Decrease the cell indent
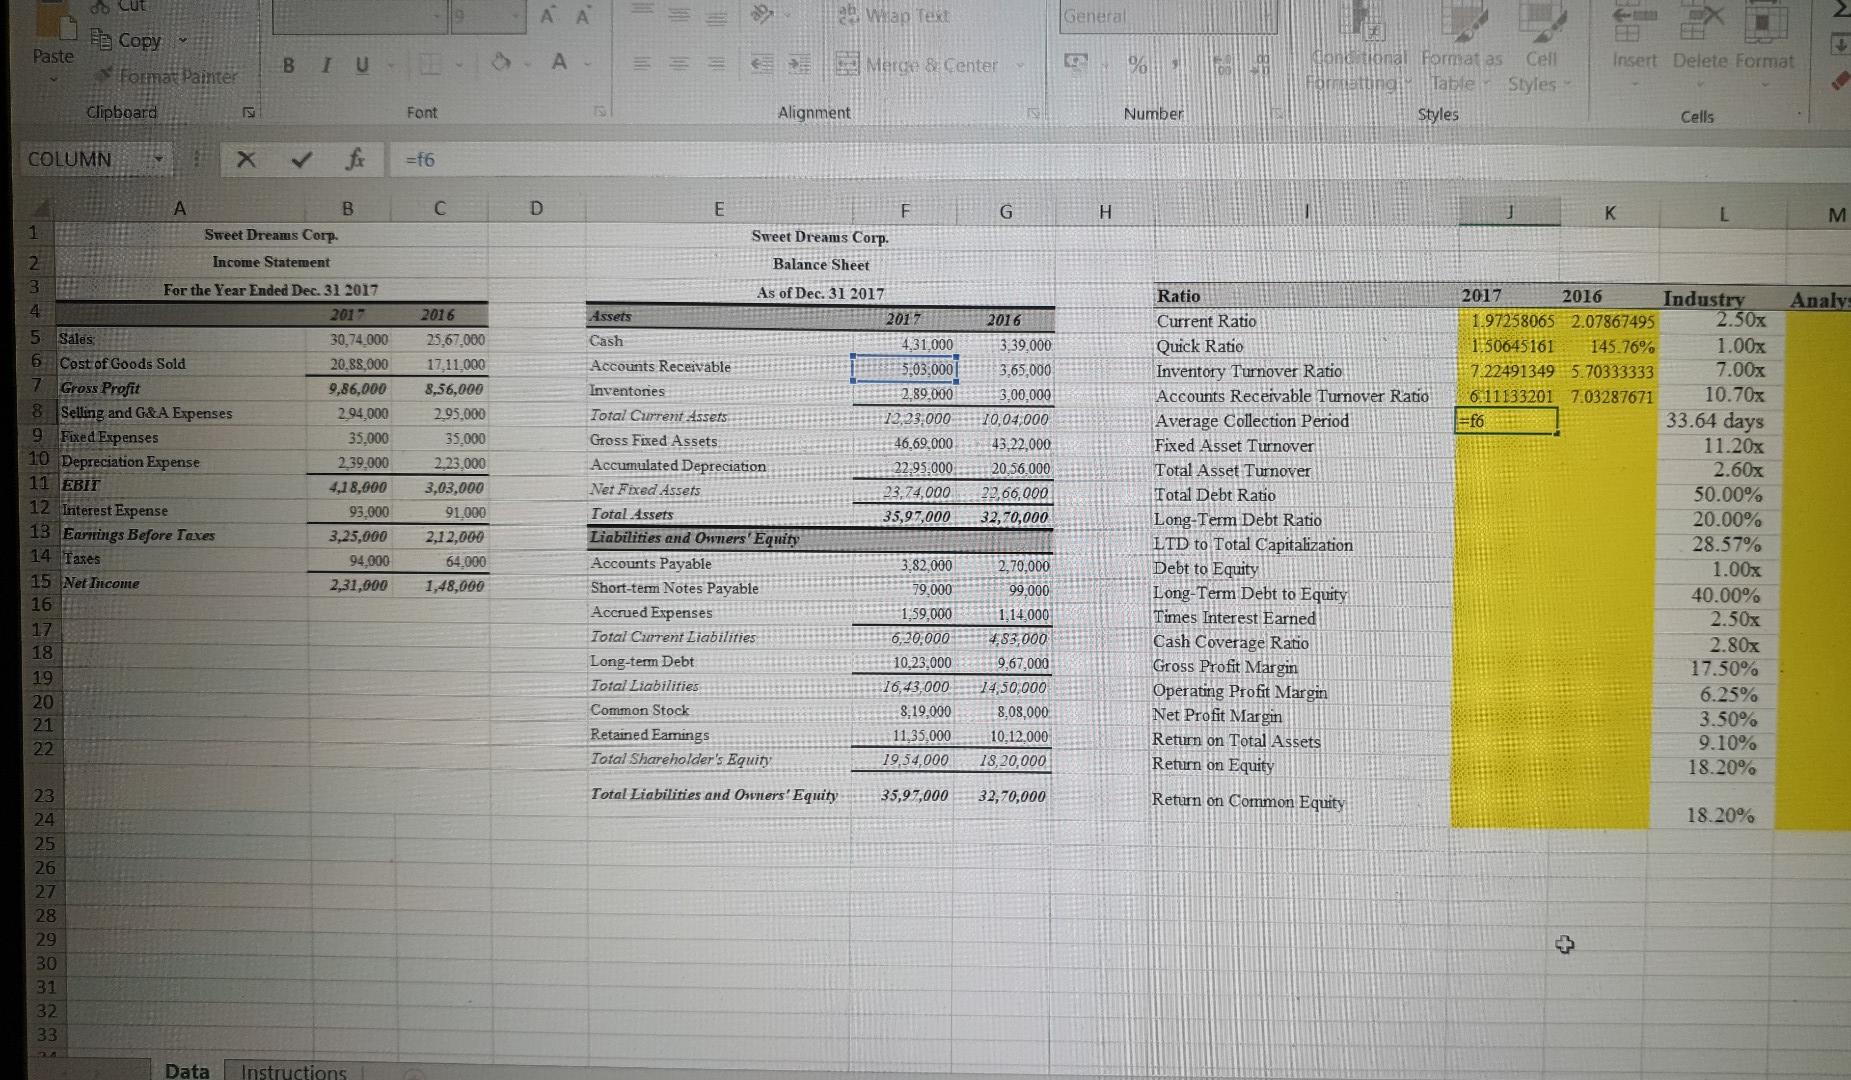Viewport: 1851px width, 1080px height. 761,65
